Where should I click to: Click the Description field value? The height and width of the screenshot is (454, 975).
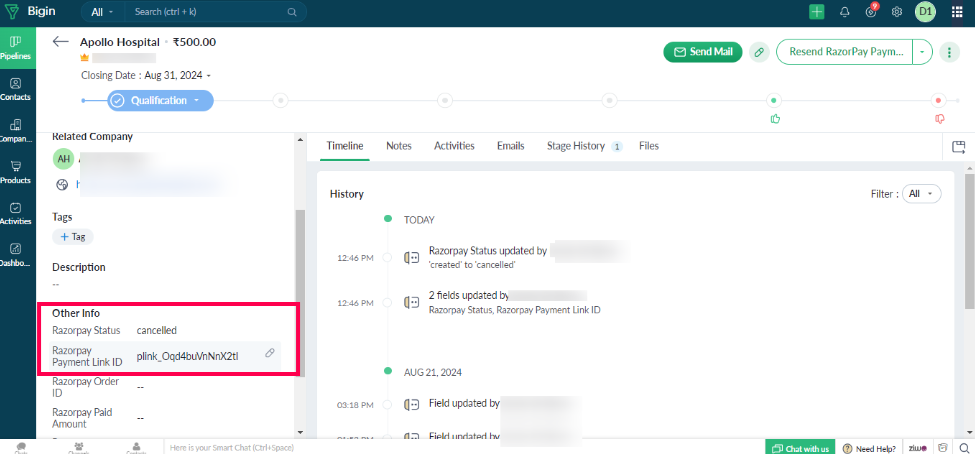pos(56,284)
